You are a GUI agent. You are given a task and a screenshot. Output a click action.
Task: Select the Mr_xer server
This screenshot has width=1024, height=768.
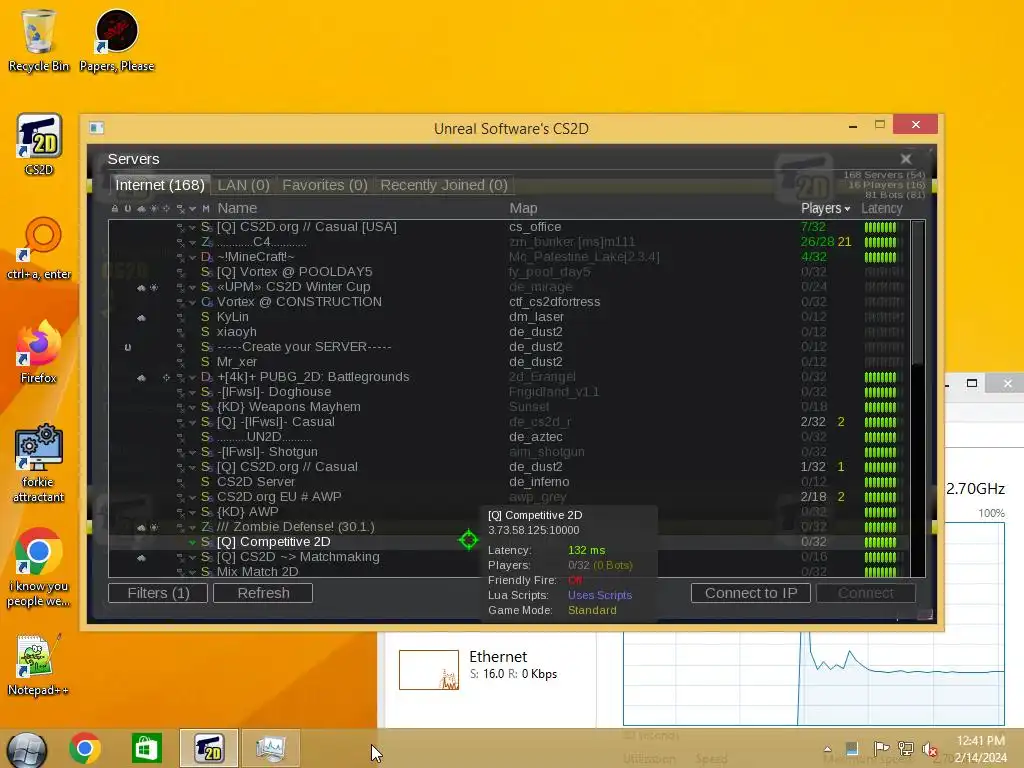tap(507, 362)
